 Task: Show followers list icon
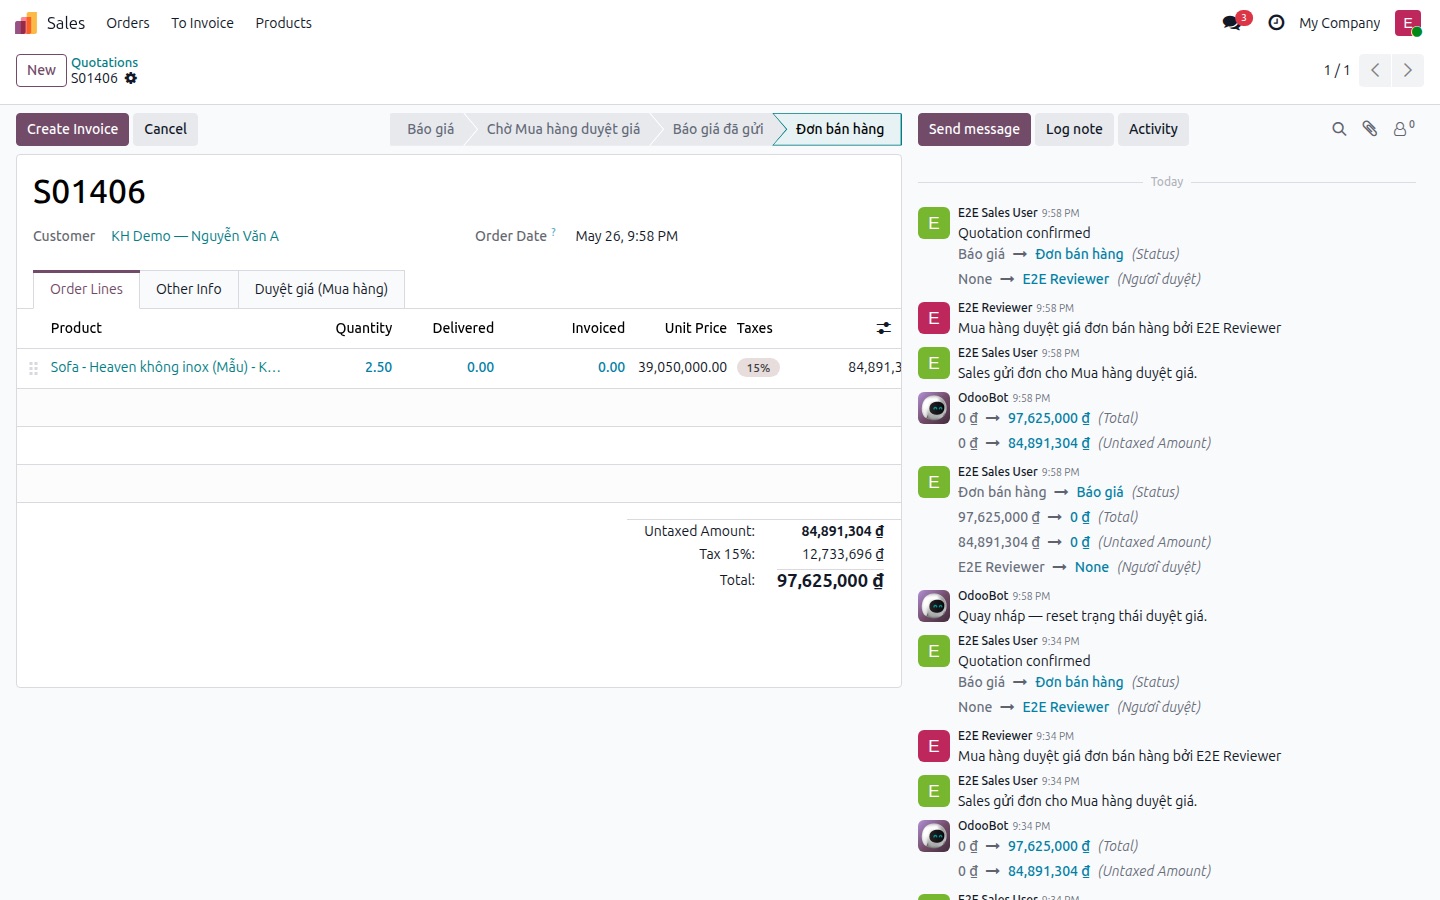(x=1404, y=129)
